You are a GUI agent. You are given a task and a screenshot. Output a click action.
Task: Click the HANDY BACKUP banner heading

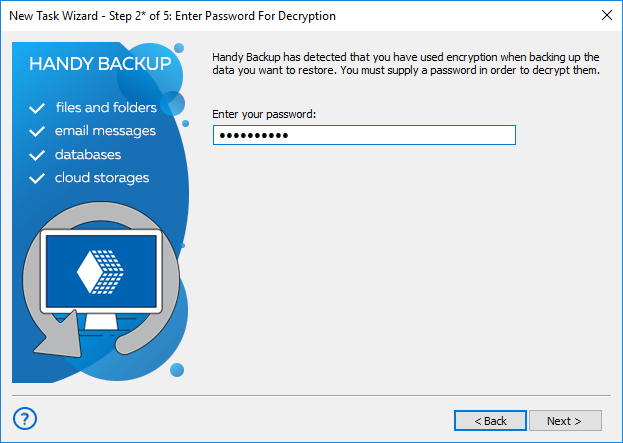[99, 65]
